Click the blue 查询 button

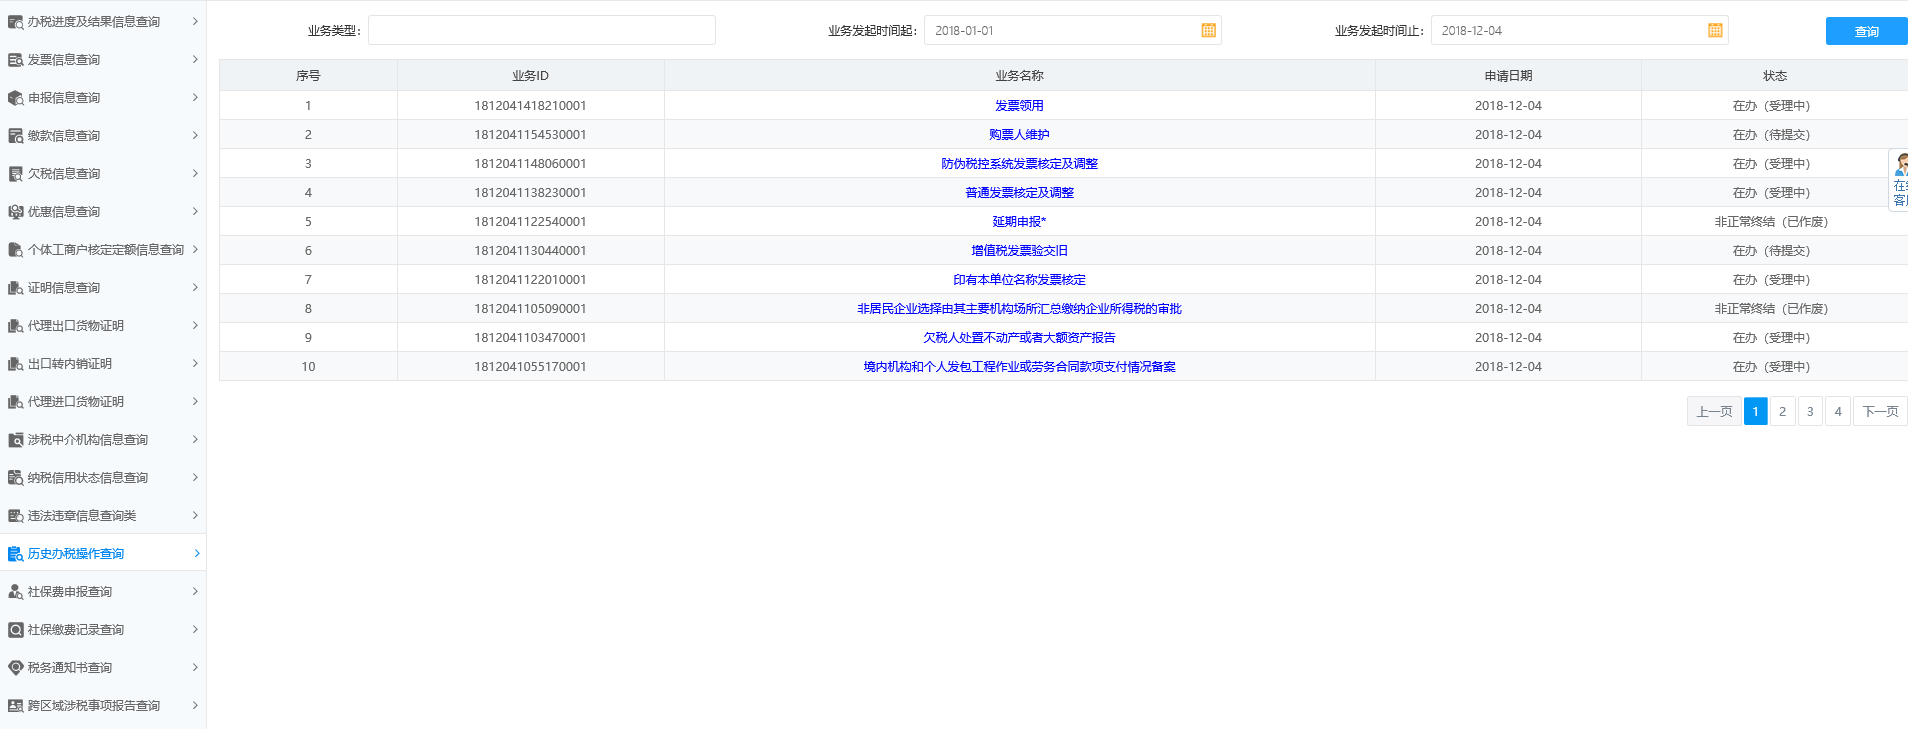[x=1866, y=32]
